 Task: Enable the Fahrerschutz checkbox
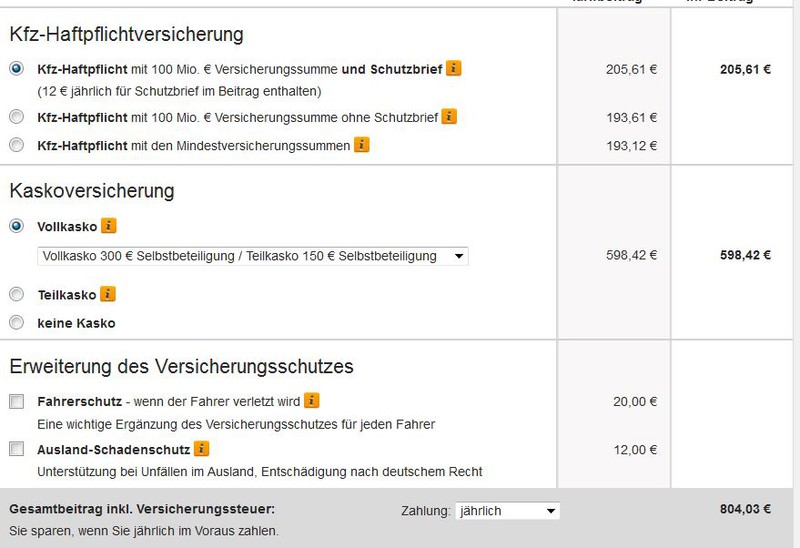coord(16,402)
